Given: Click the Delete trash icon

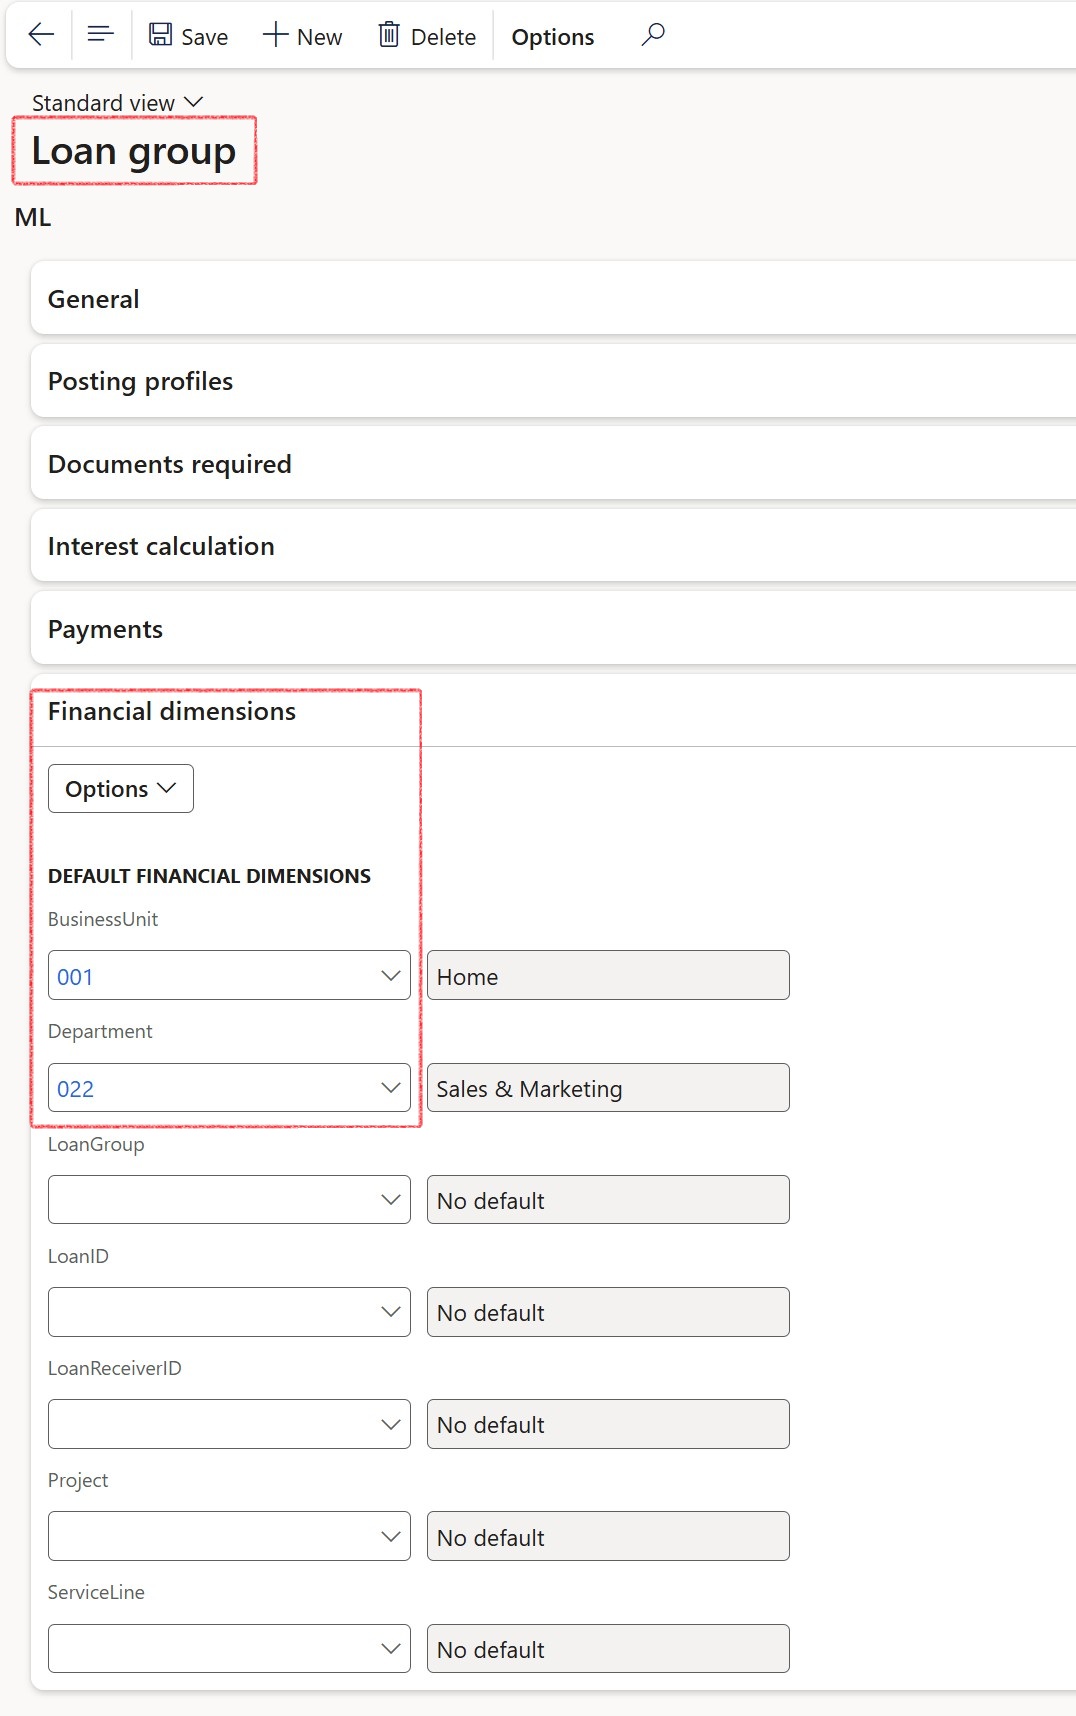Looking at the screenshot, I should pos(389,35).
